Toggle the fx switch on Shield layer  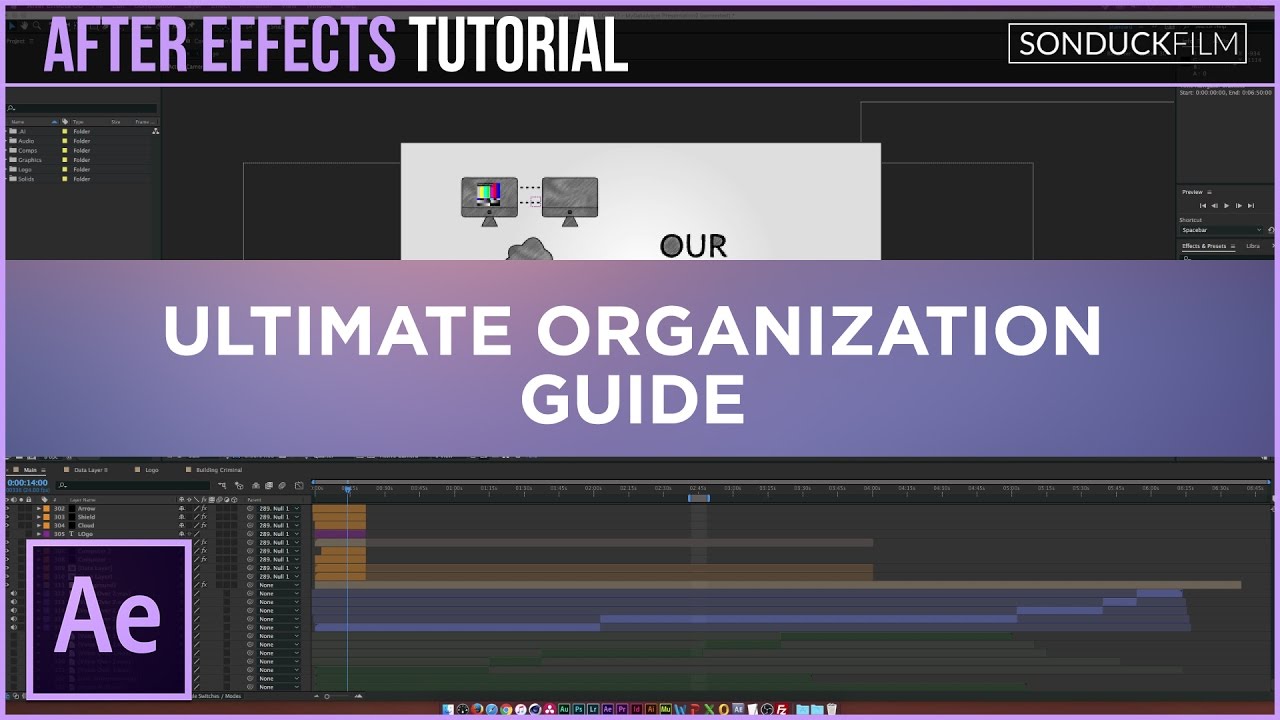pyautogui.click(x=203, y=517)
